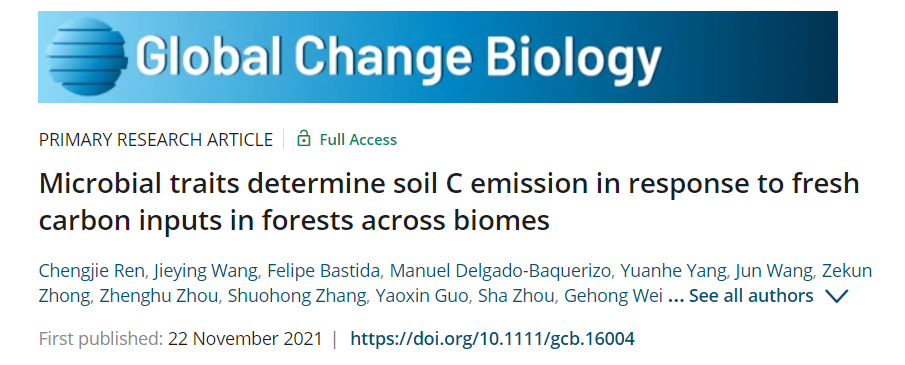Viewport: 905px width, 365px height.
Task: Expand the See all authors chevron
Action: [836, 297]
